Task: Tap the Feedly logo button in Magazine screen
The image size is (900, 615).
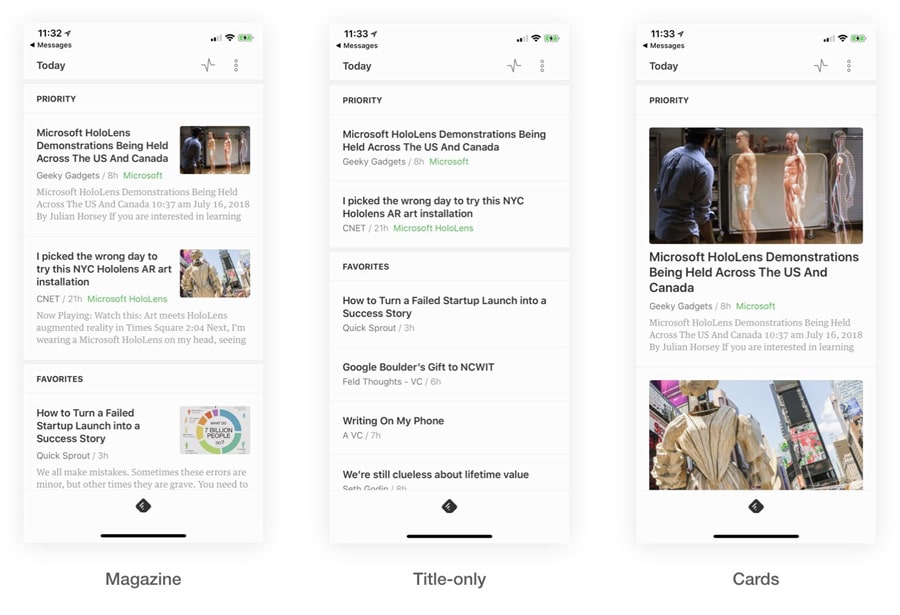Action: pyautogui.click(x=143, y=505)
